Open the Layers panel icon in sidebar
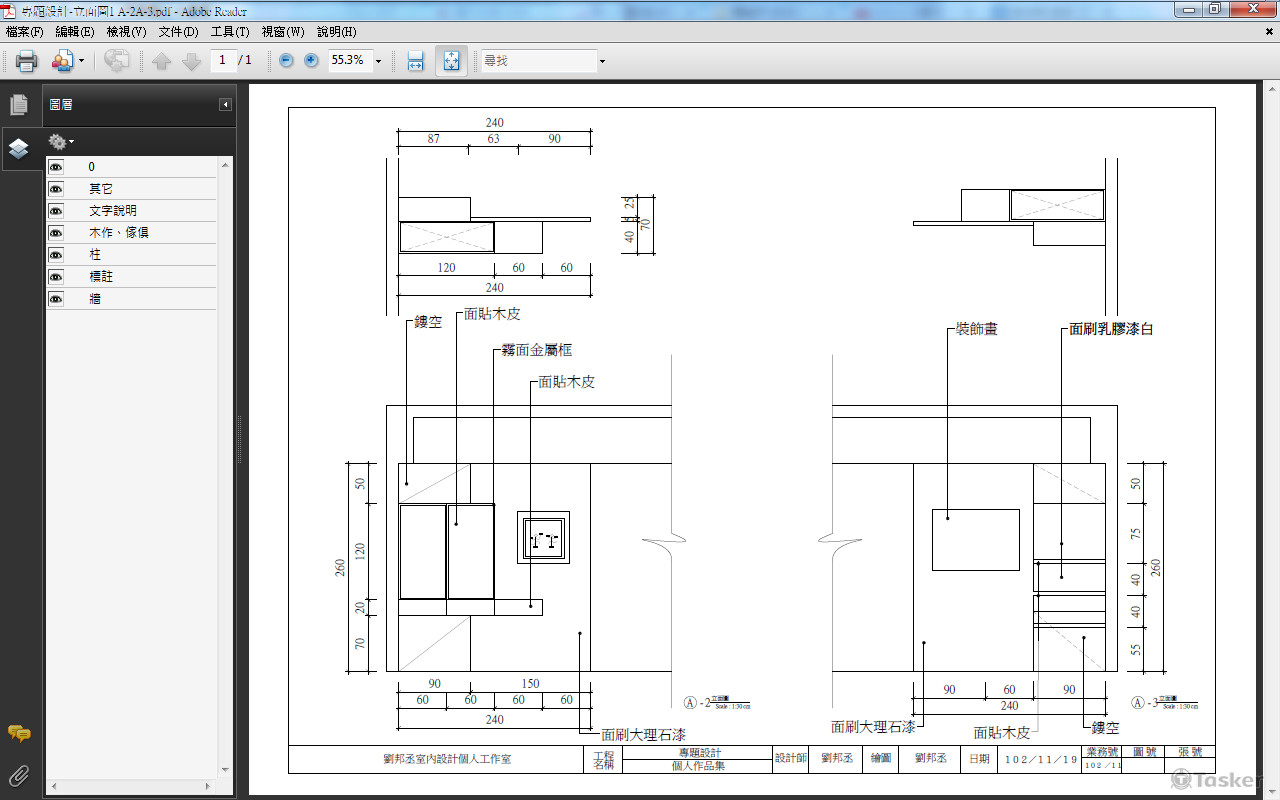Image resolution: width=1280 pixels, height=800 pixels. [18, 149]
